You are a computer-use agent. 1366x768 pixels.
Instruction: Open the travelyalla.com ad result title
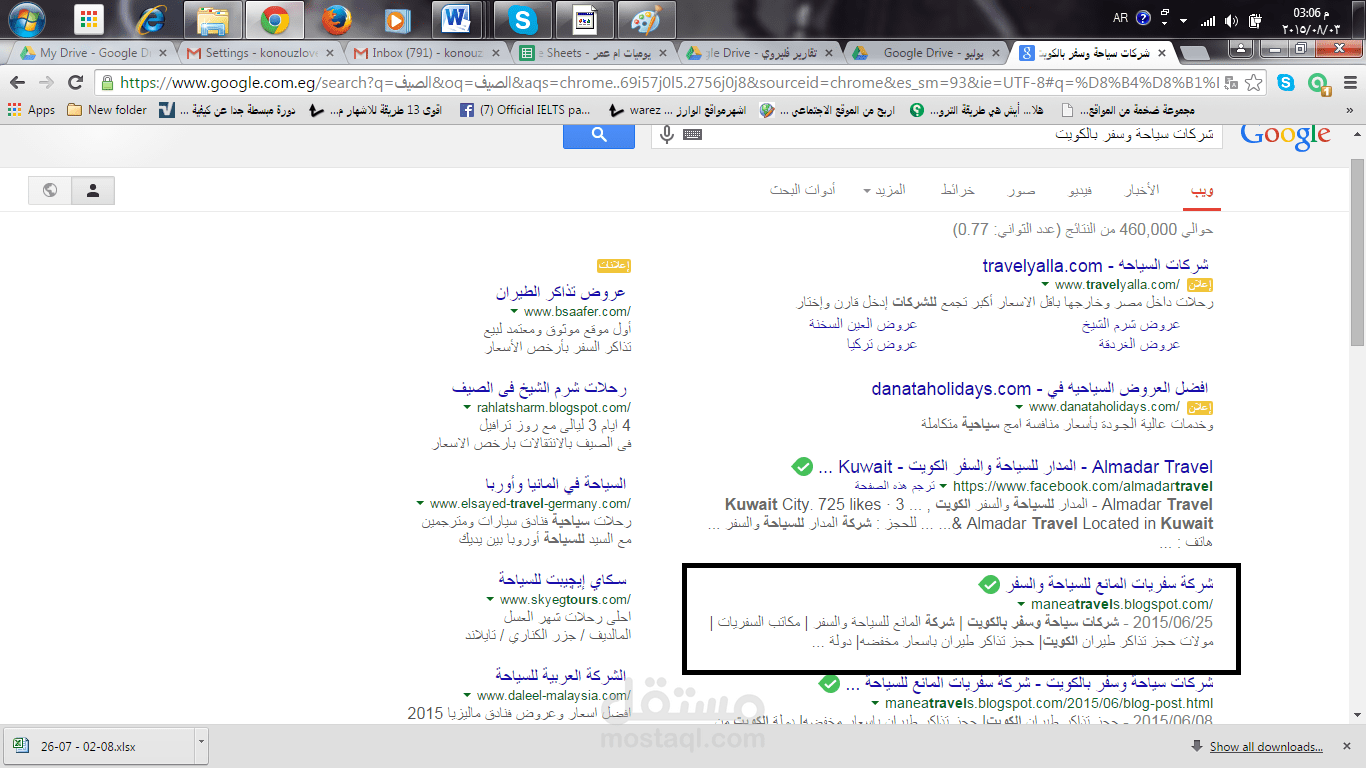click(1096, 265)
